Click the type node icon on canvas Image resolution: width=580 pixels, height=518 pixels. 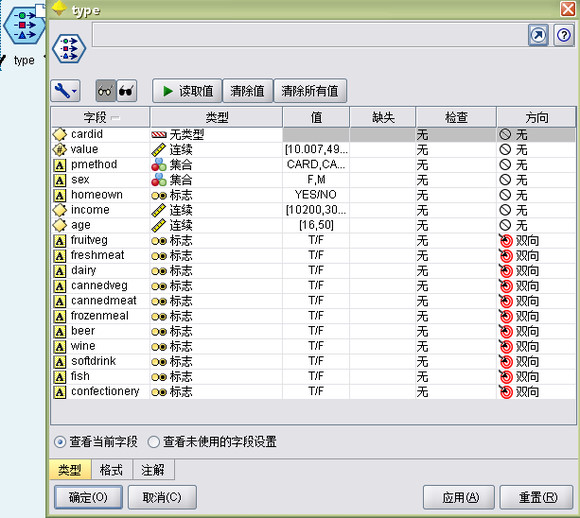click(x=24, y=25)
